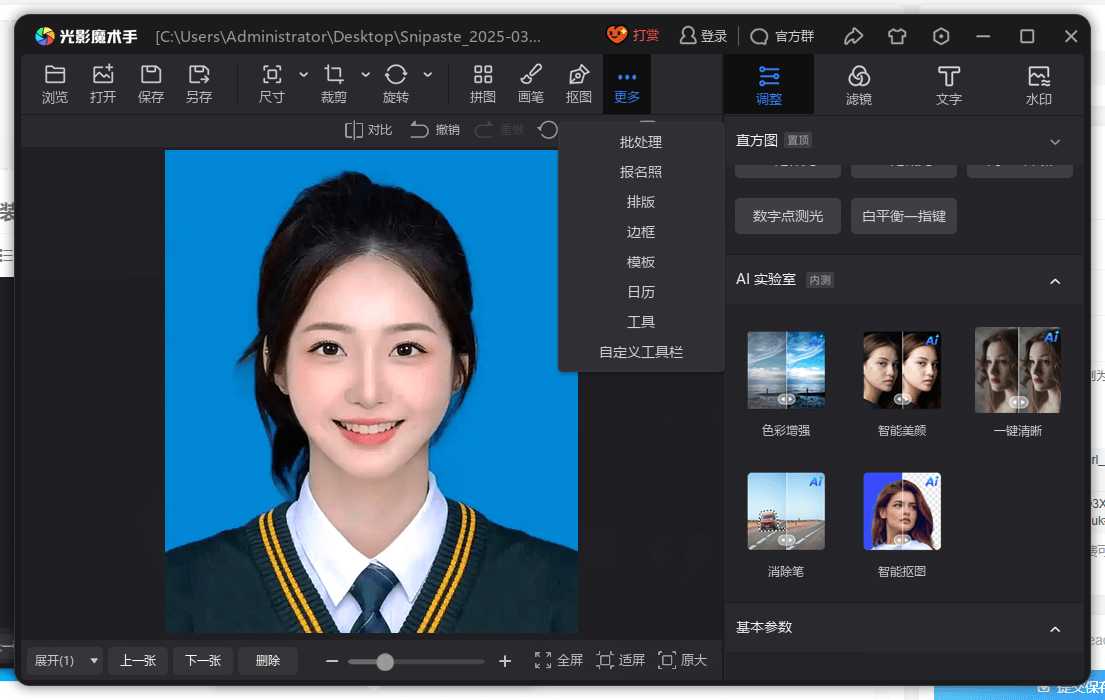1105x700 pixels.
Task: Select 批处理 from the 更多 menu
Action: [640, 142]
